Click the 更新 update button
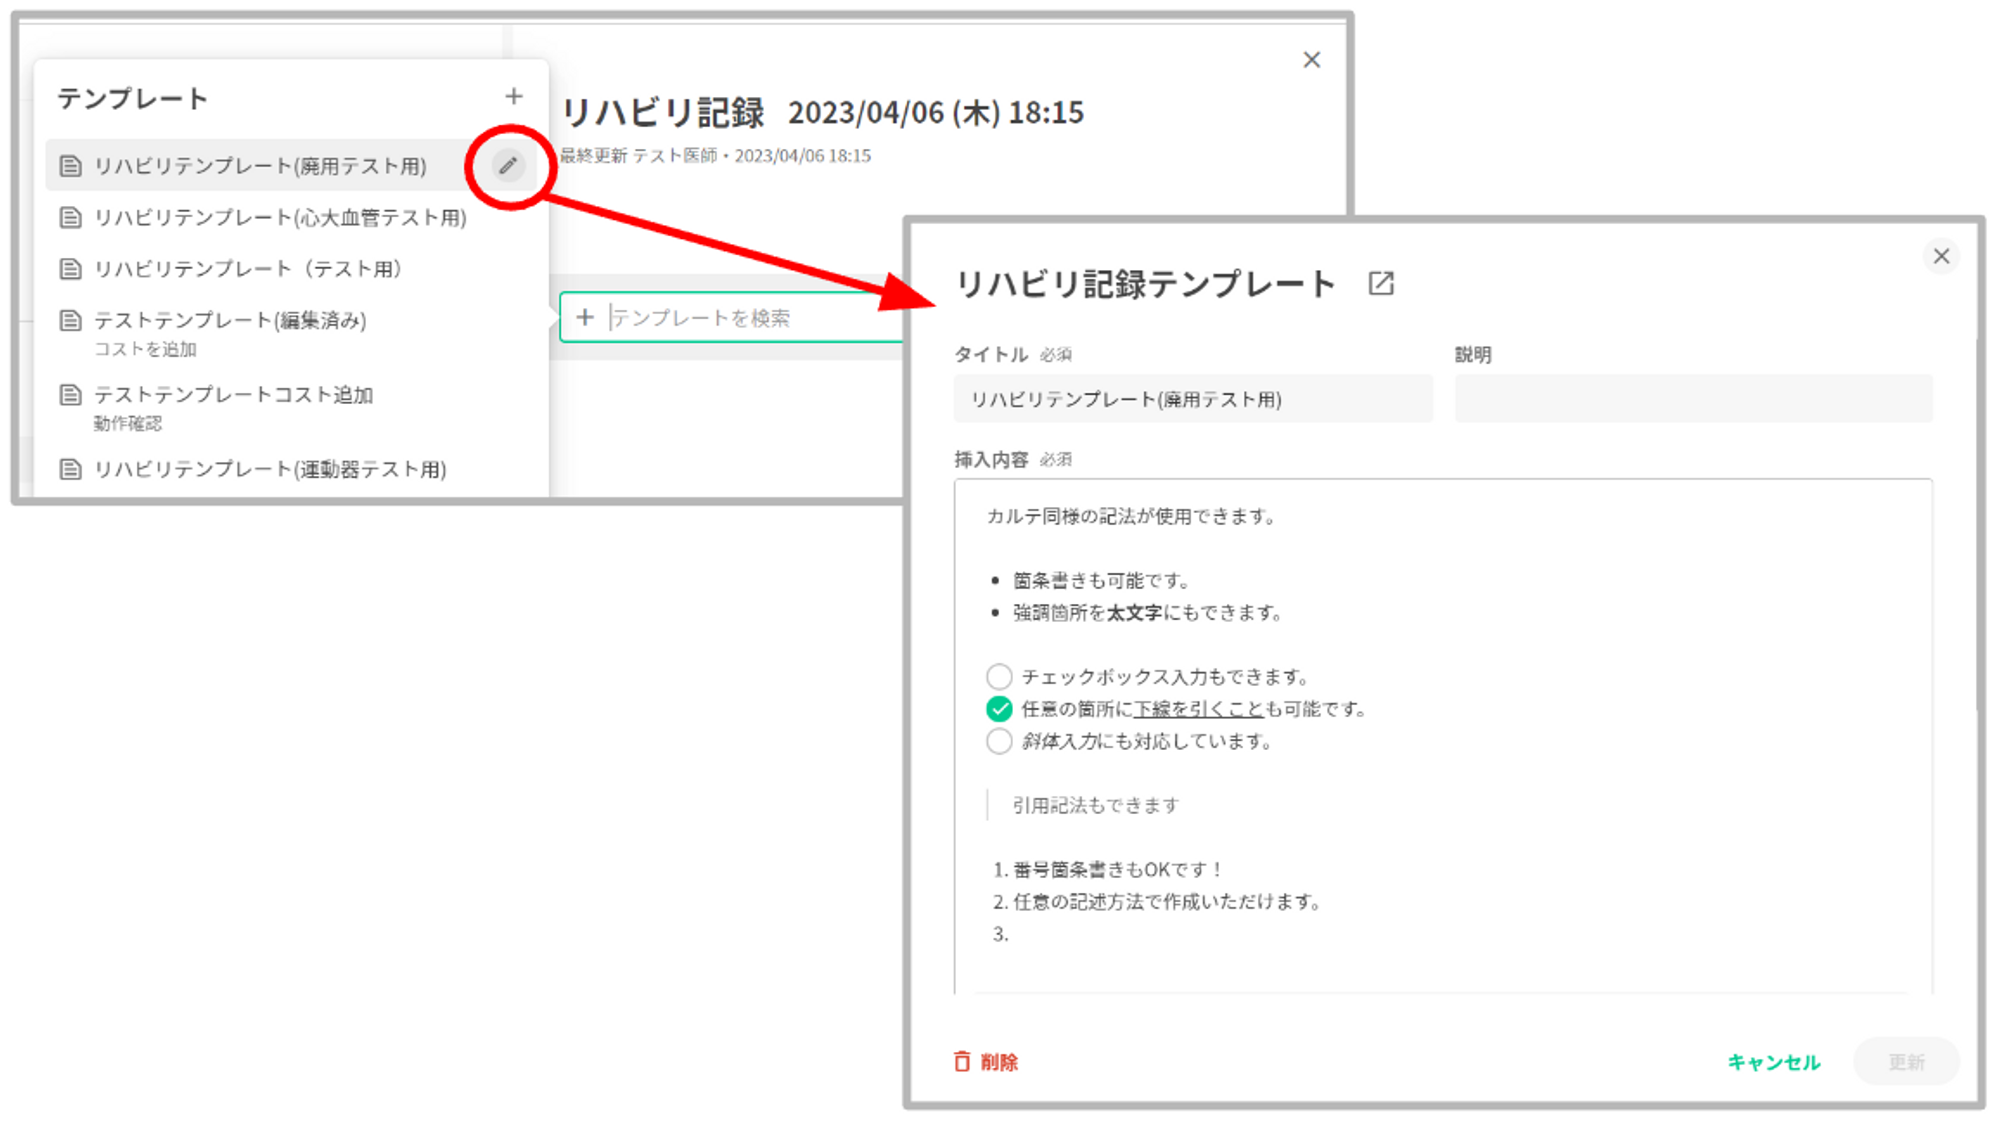Viewport: 2000px width, 1125px height. click(1906, 1062)
